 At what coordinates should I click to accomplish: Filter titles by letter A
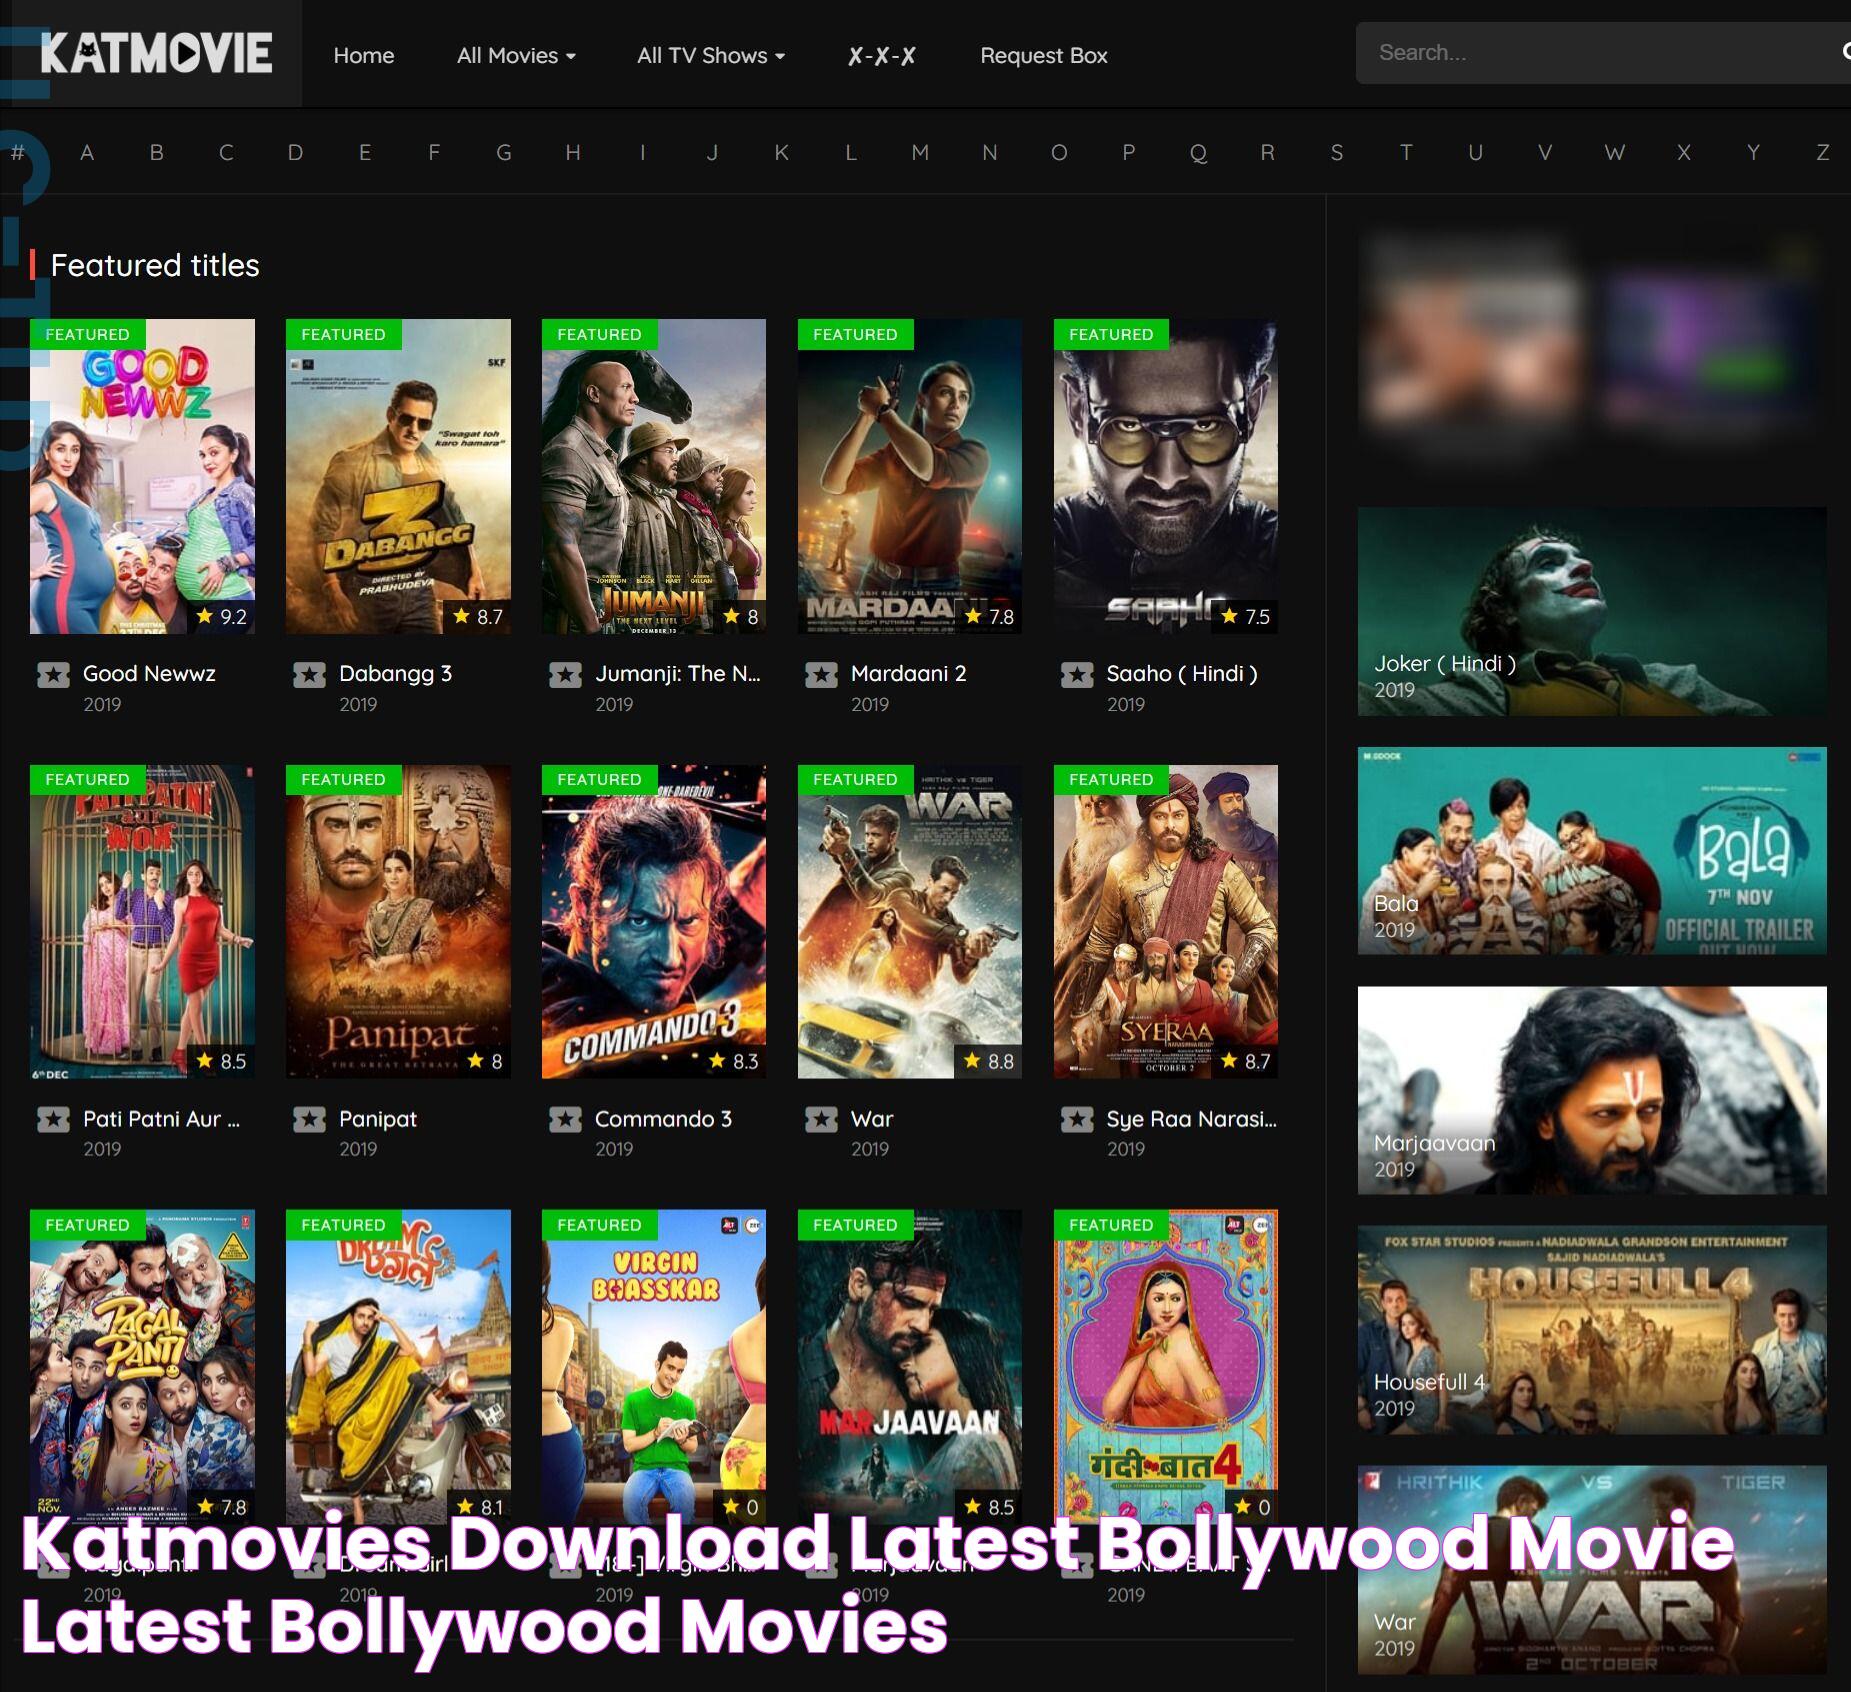[x=87, y=153]
